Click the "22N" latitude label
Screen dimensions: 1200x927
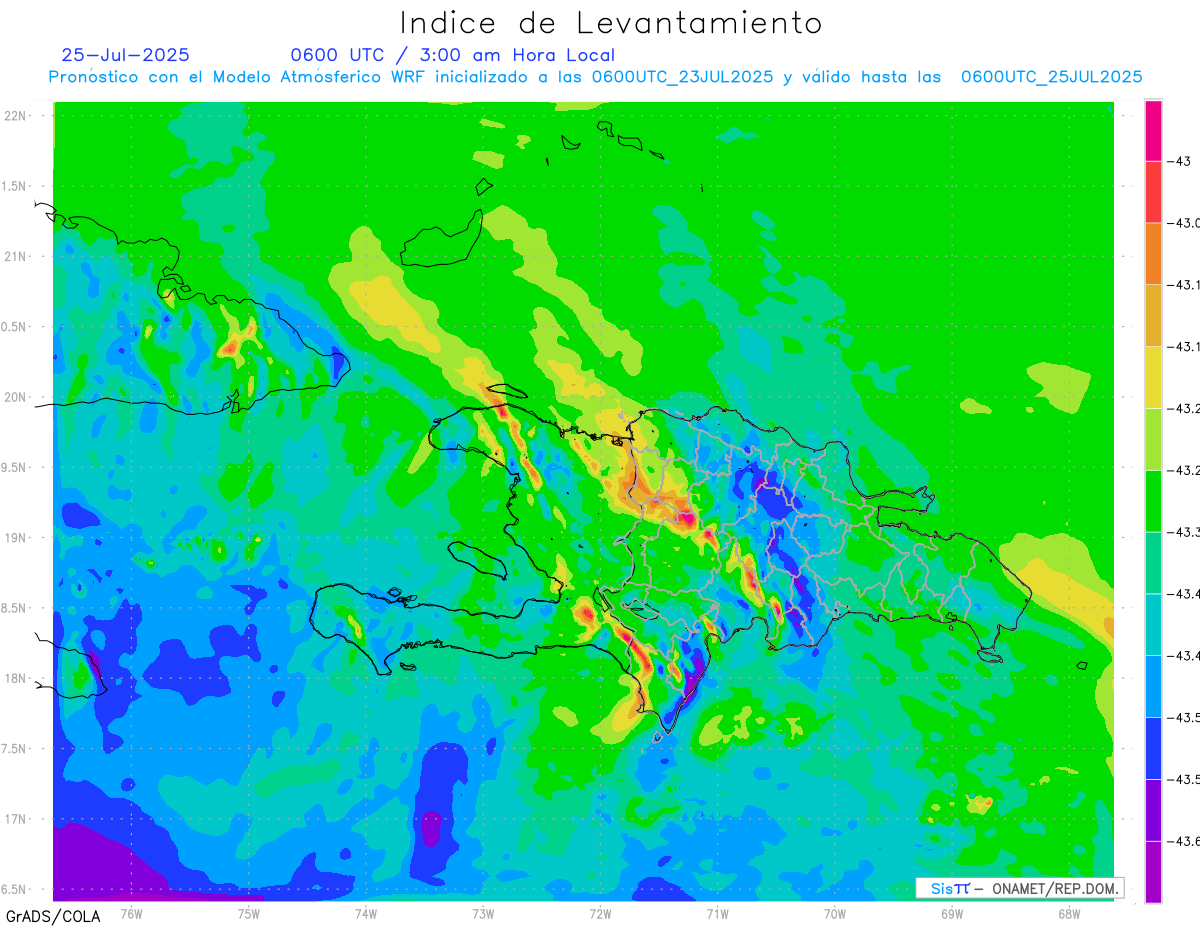(16, 116)
